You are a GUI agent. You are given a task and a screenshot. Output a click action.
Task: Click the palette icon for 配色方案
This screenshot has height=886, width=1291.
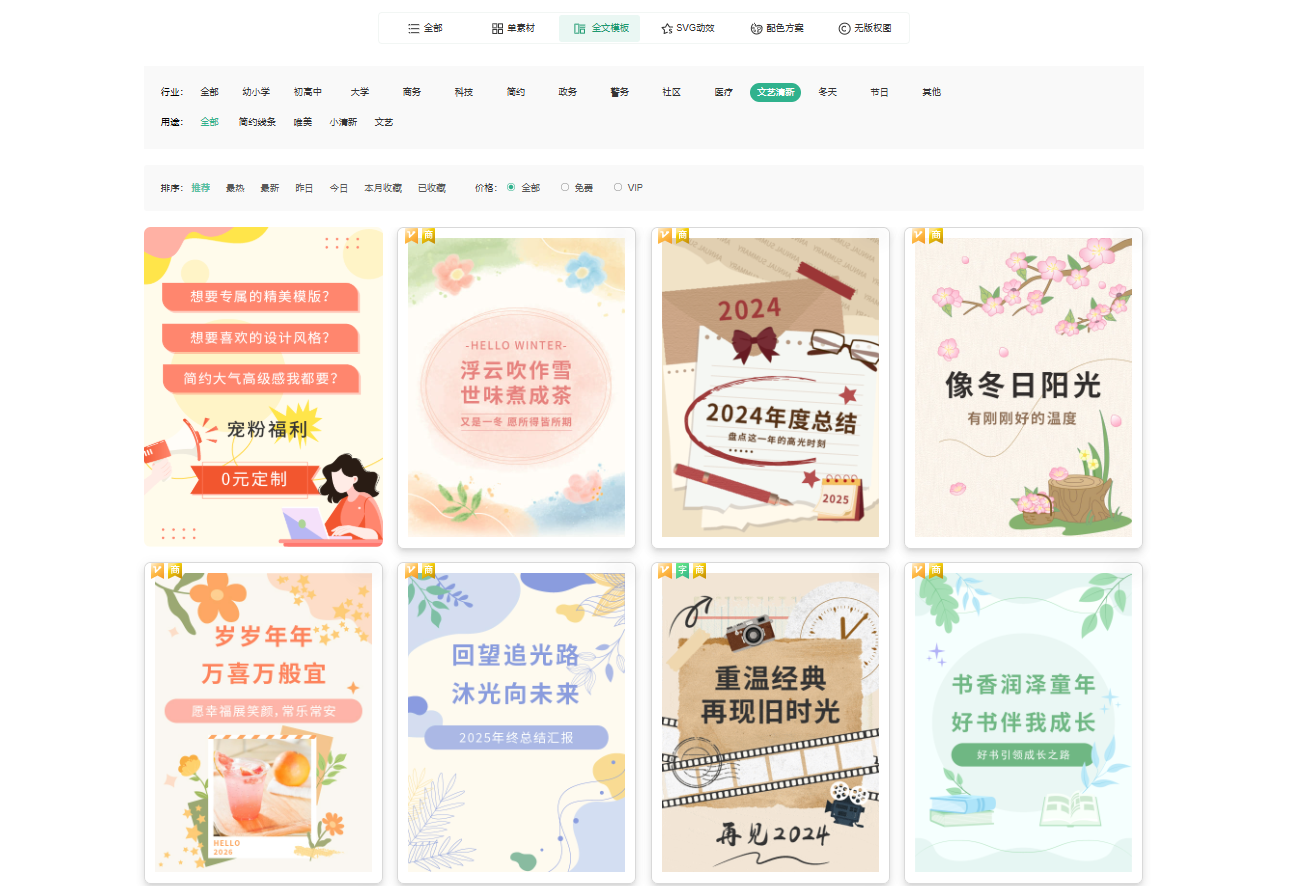click(756, 29)
